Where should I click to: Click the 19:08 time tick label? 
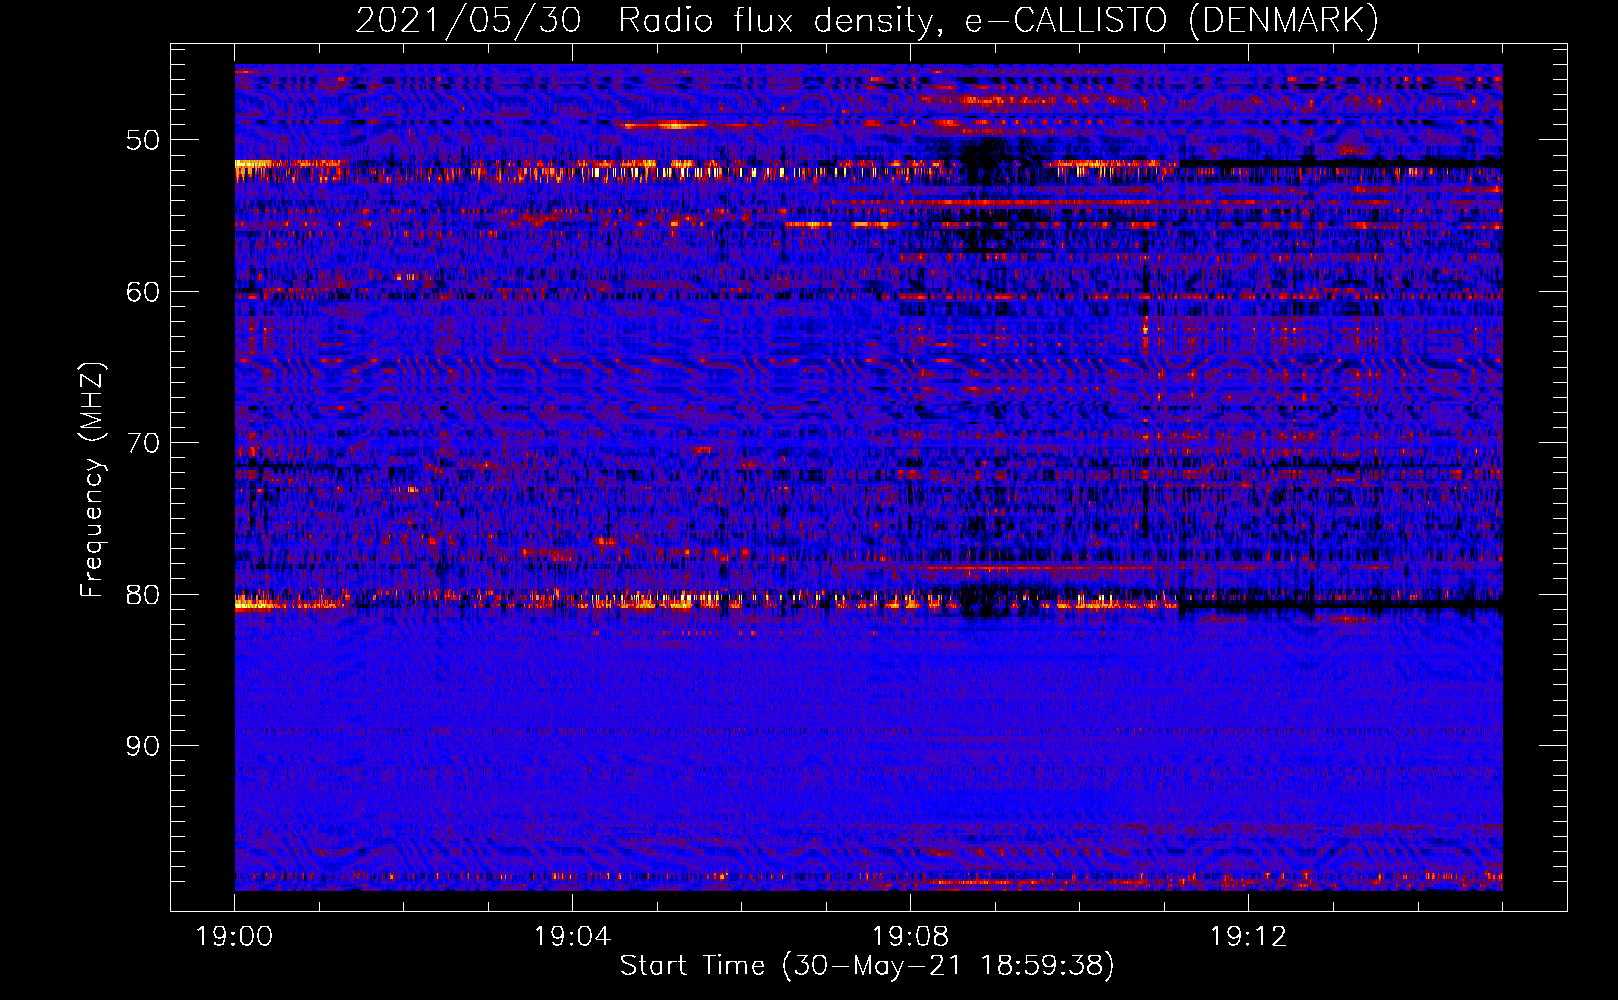[910, 937]
